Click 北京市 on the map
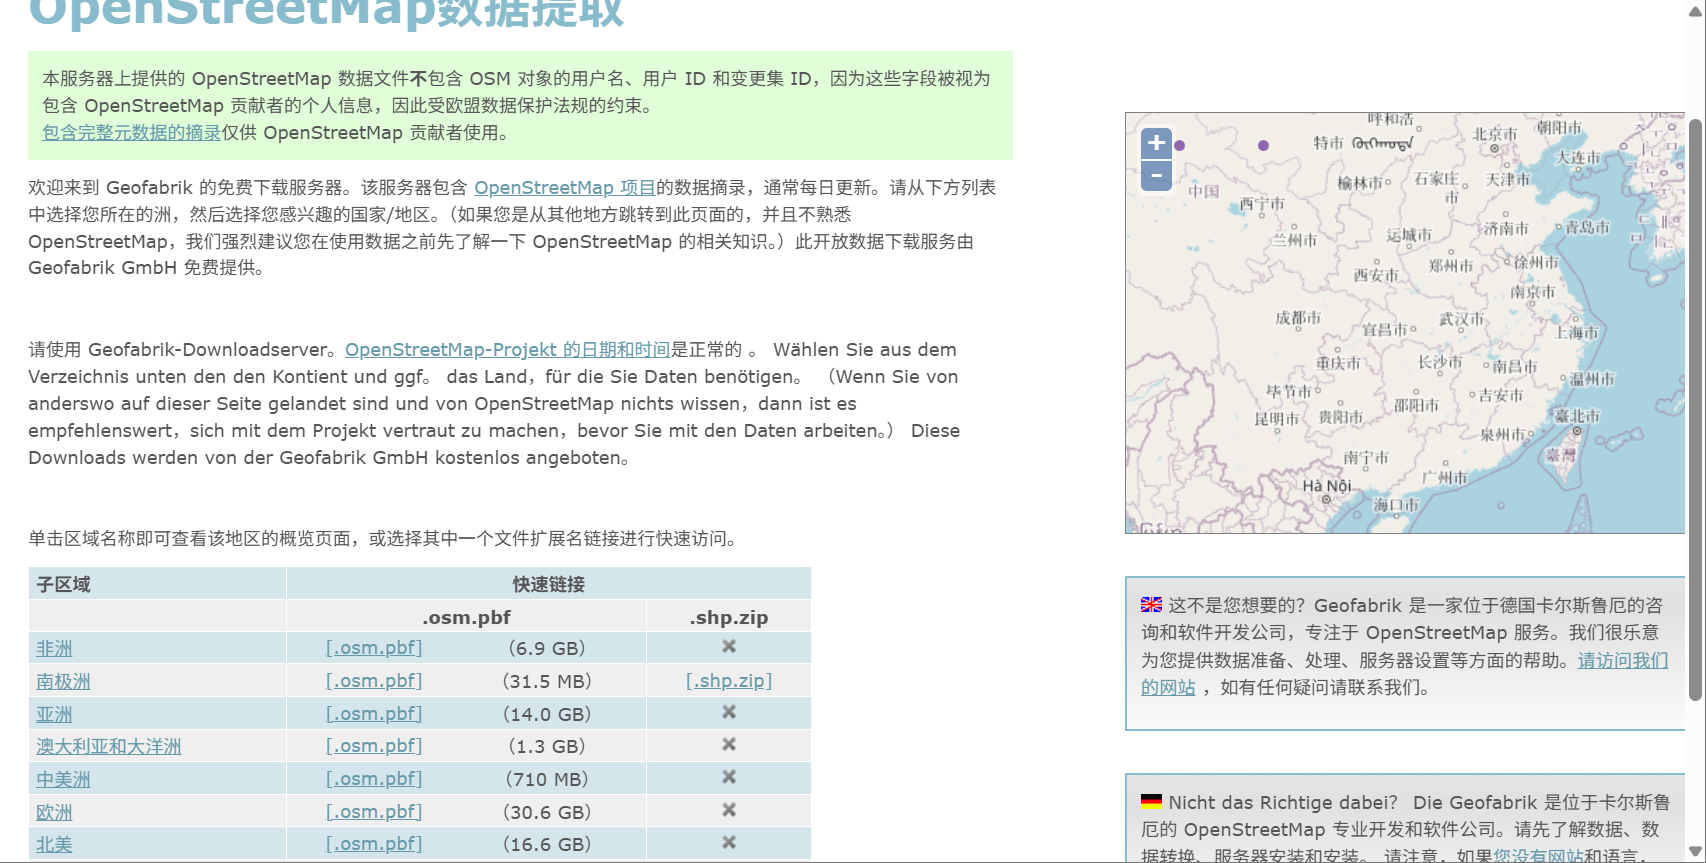This screenshot has height=863, width=1706. [x=1495, y=134]
